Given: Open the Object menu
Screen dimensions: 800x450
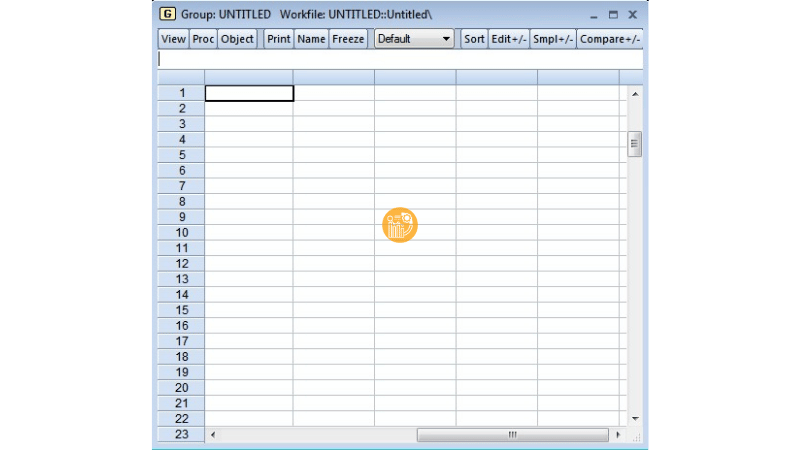Looking at the screenshot, I should (237, 39).
